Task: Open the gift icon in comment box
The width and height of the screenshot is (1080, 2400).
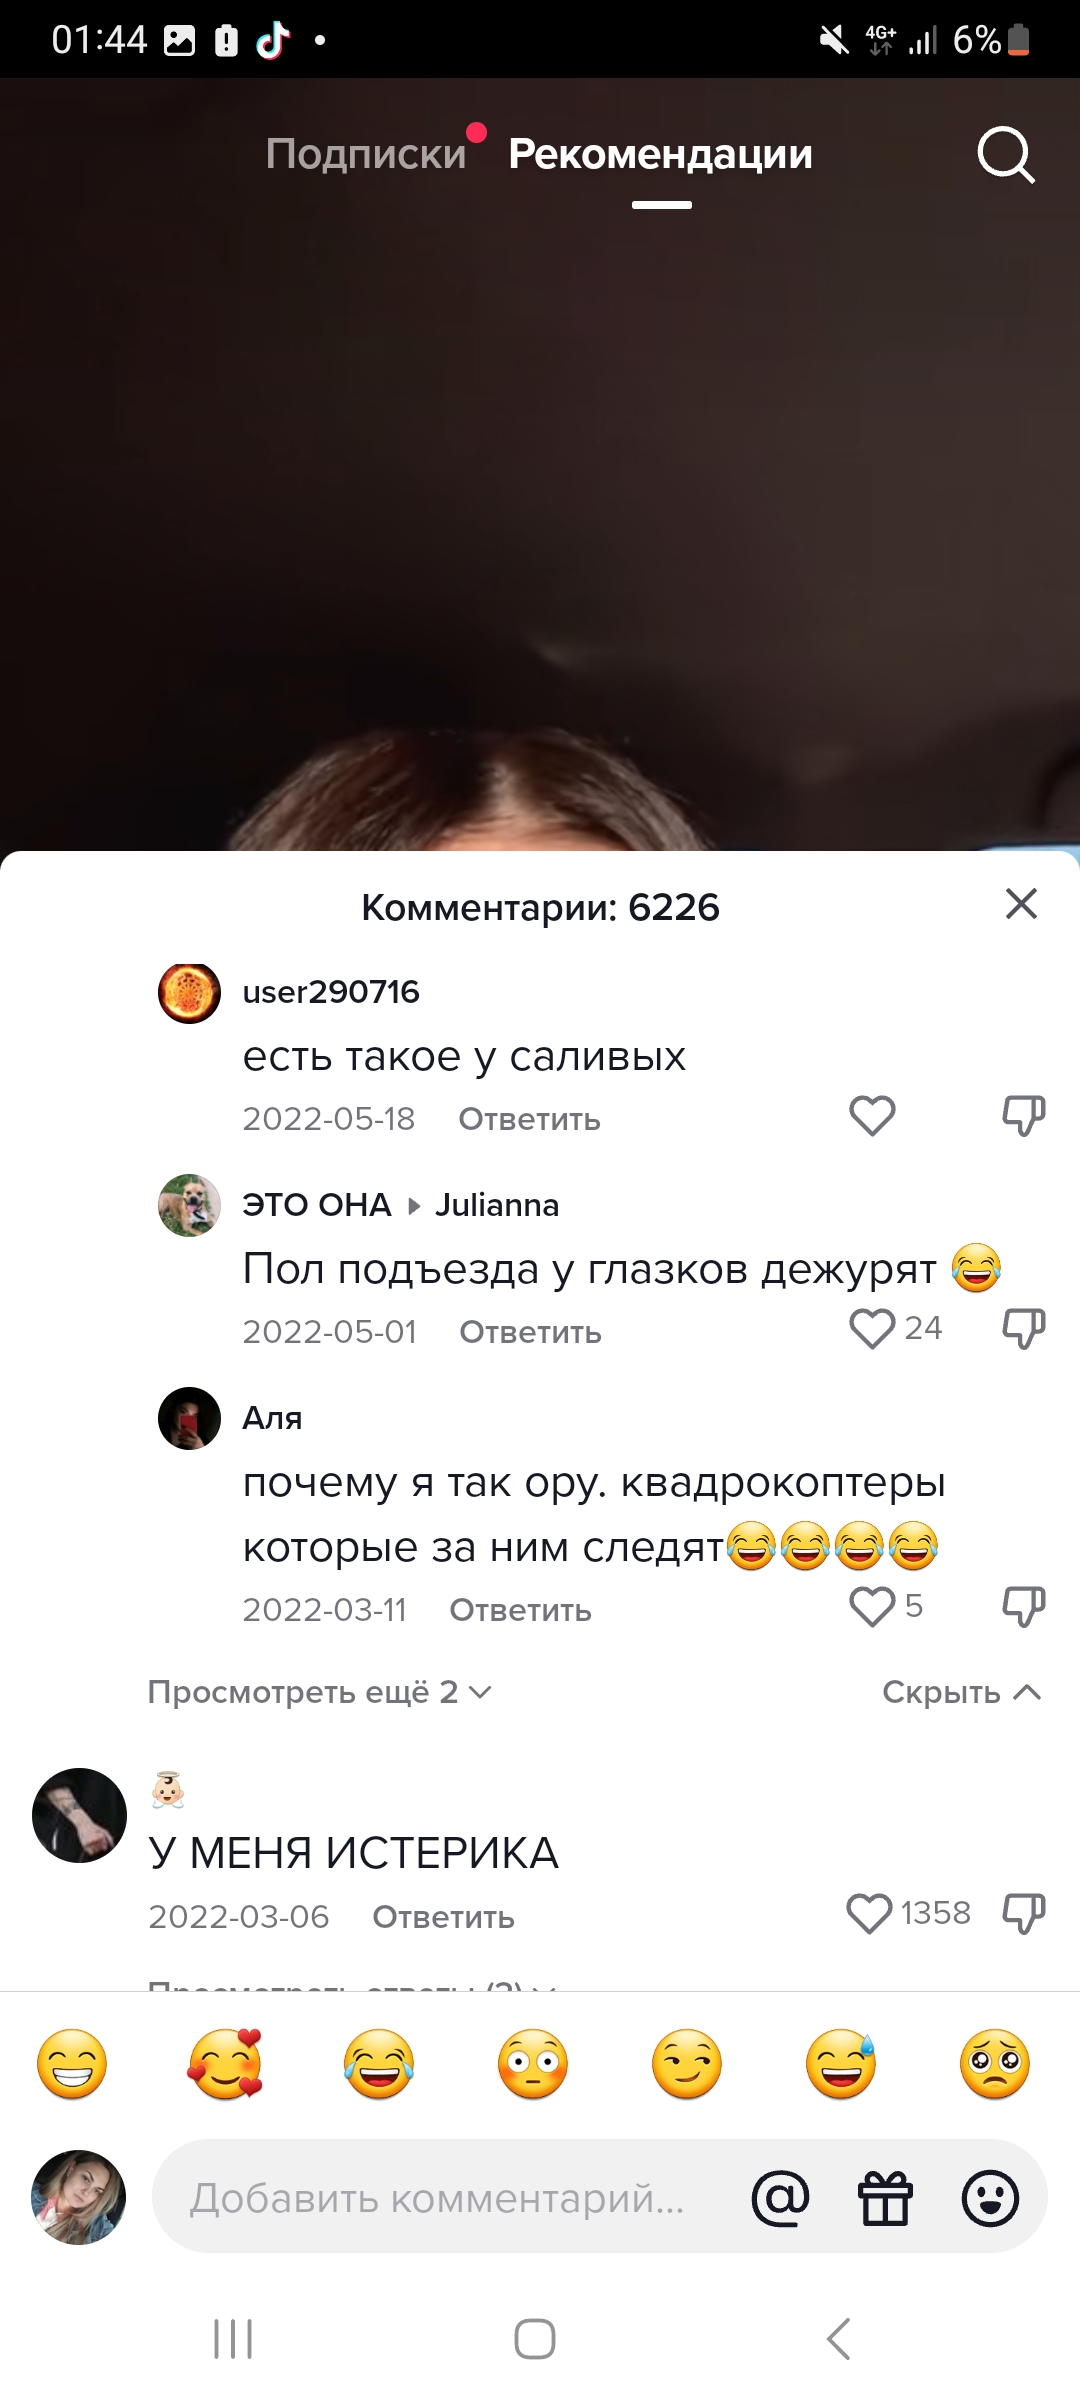Action: click(x=886, y=2197)
